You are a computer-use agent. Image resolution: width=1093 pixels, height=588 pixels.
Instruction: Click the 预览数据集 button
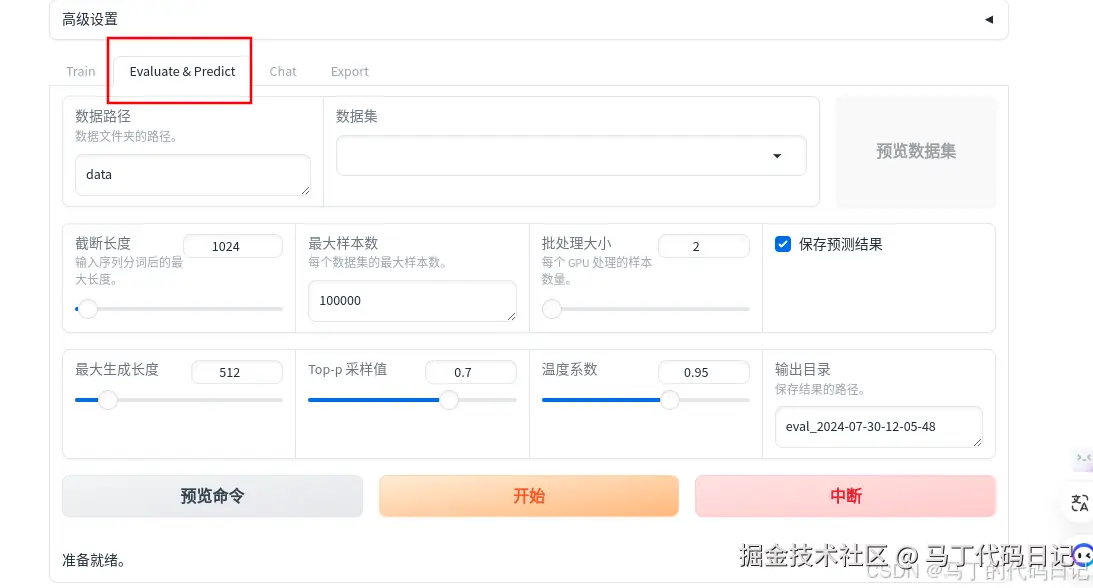915,151
